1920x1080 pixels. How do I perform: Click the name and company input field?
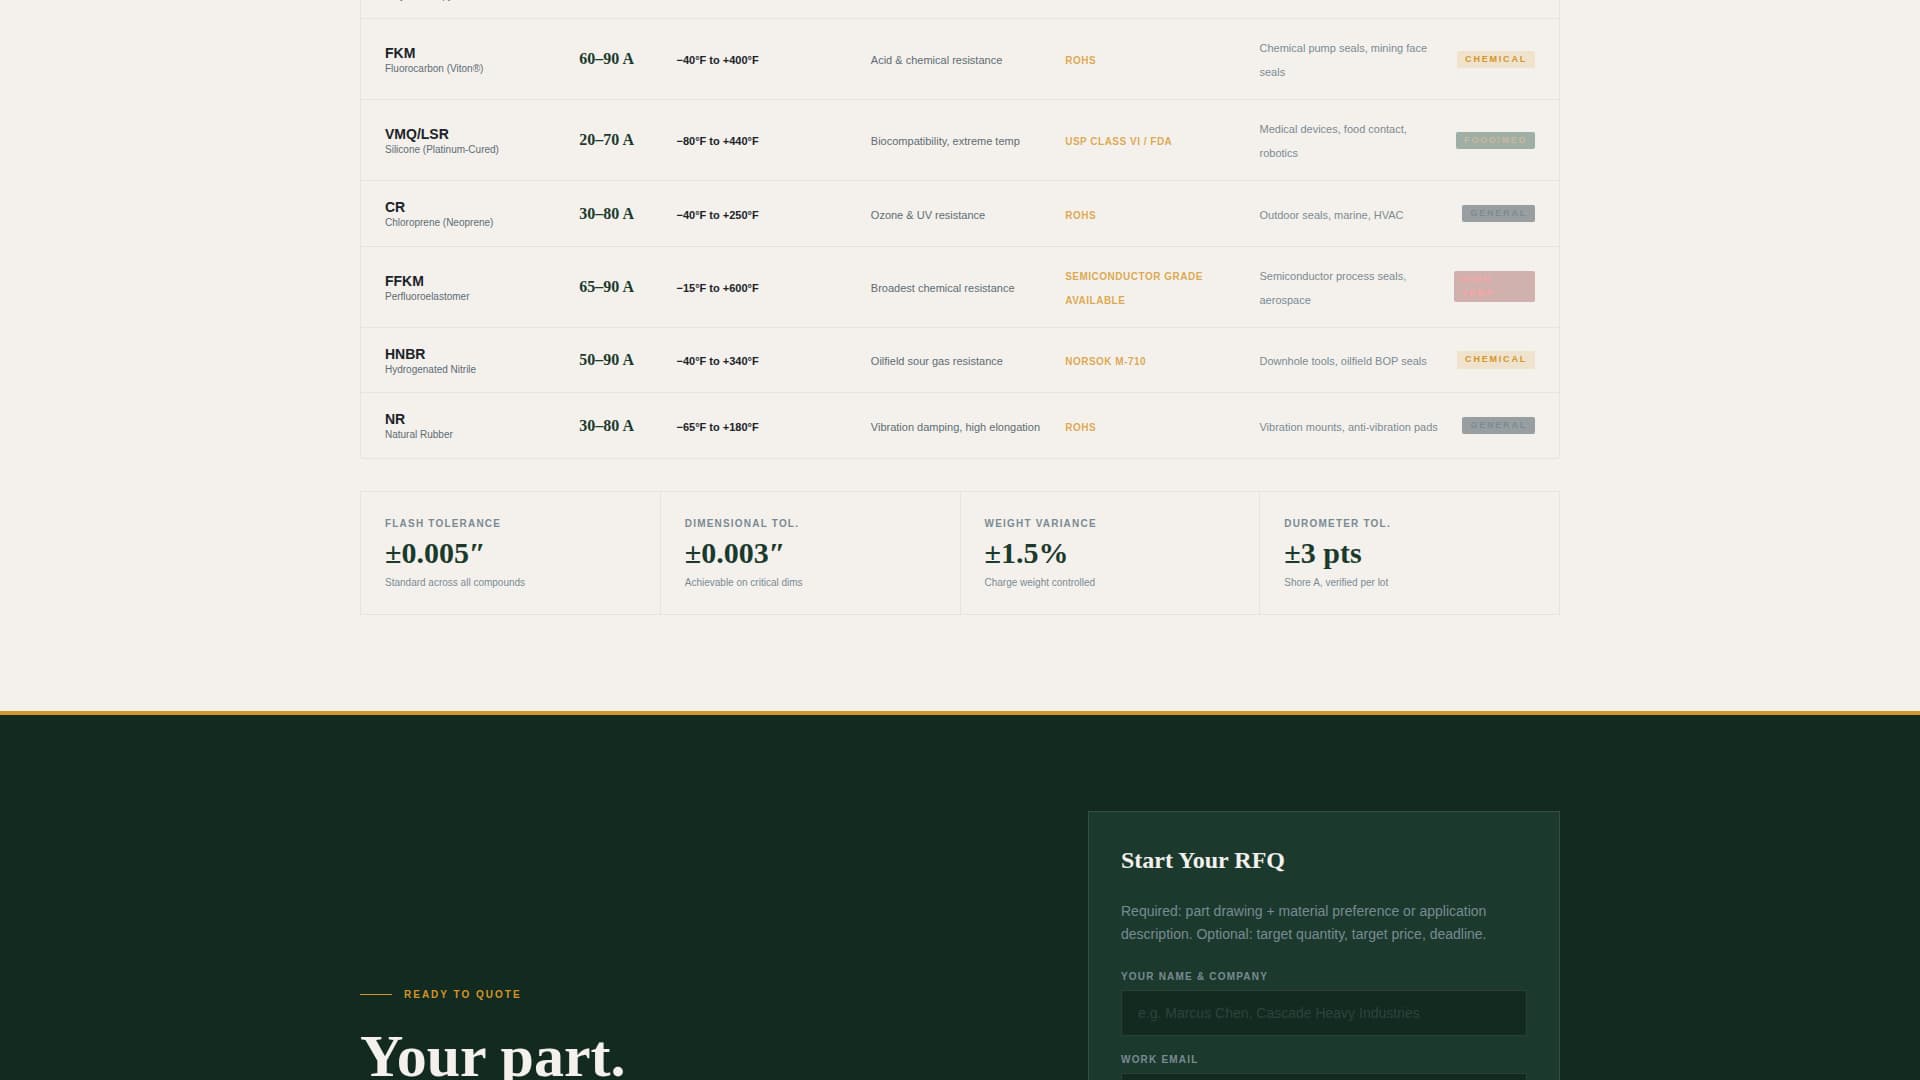pos(1323,1012)
